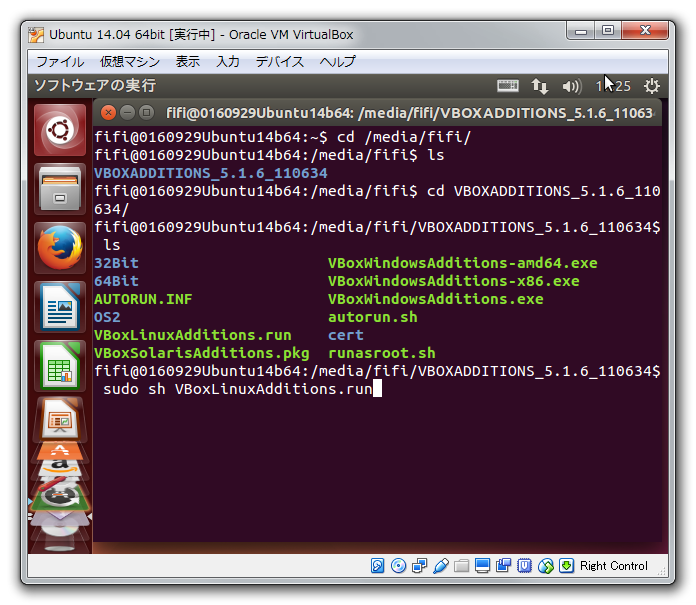696x605 pixels.
Task: Maximize the VirtualBox window
Action: (608, 31)
